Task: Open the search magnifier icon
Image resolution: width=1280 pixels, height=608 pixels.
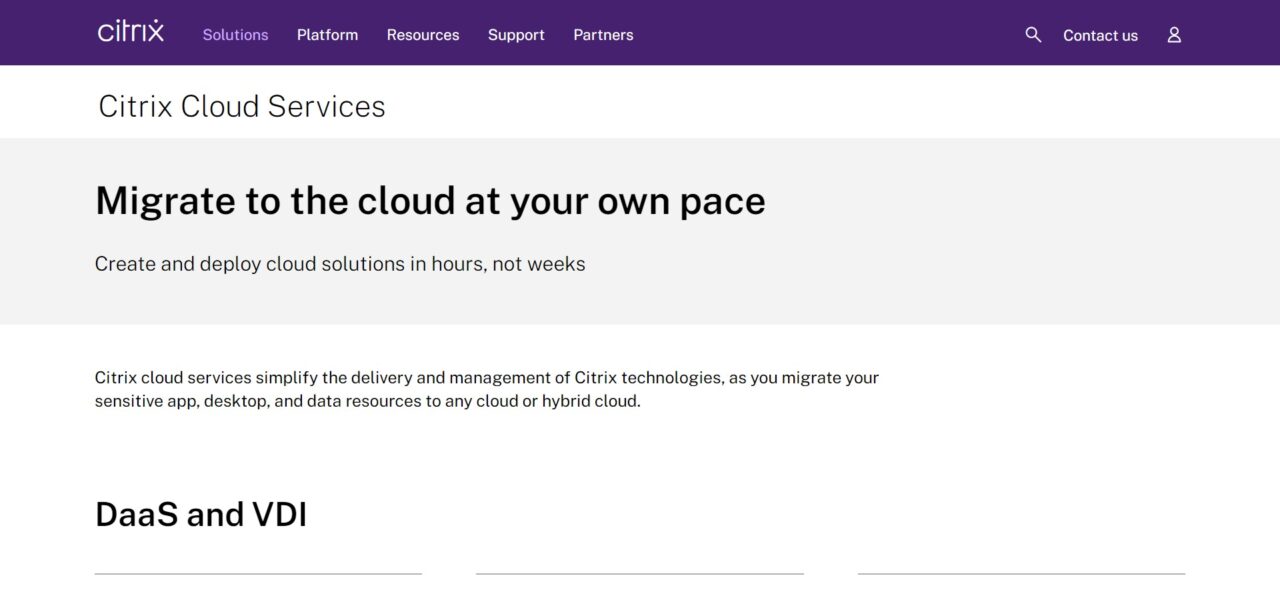Action: point(1033,35)
